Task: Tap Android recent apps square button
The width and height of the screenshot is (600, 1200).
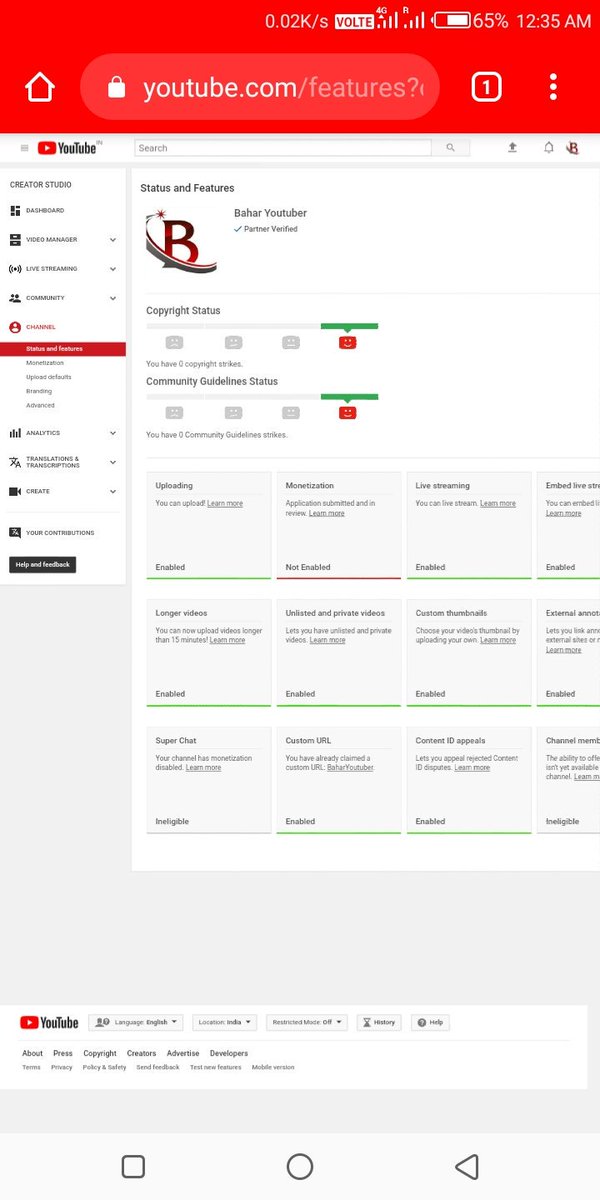Action: [x=133, y=1166]
